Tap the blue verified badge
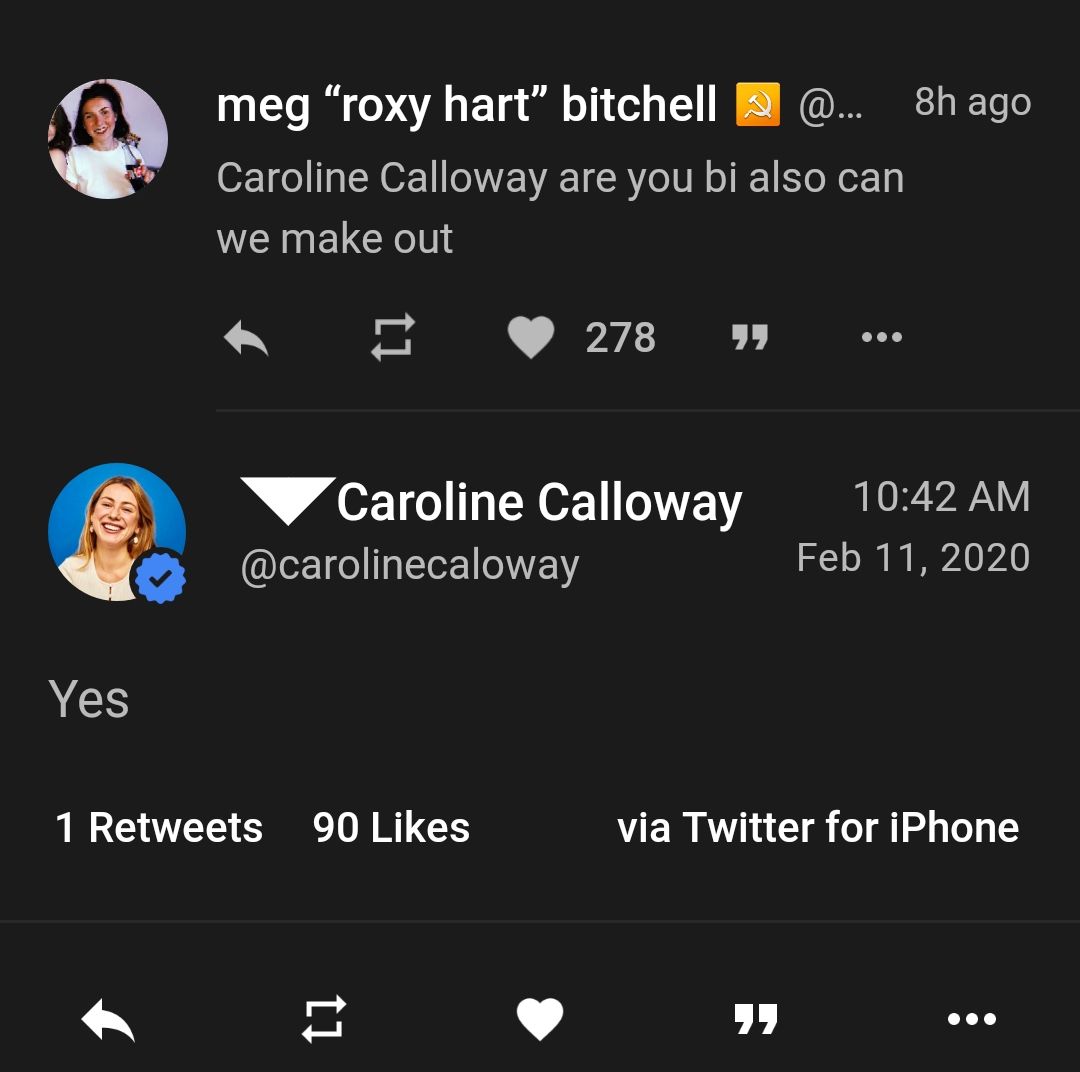 [160, 577]
